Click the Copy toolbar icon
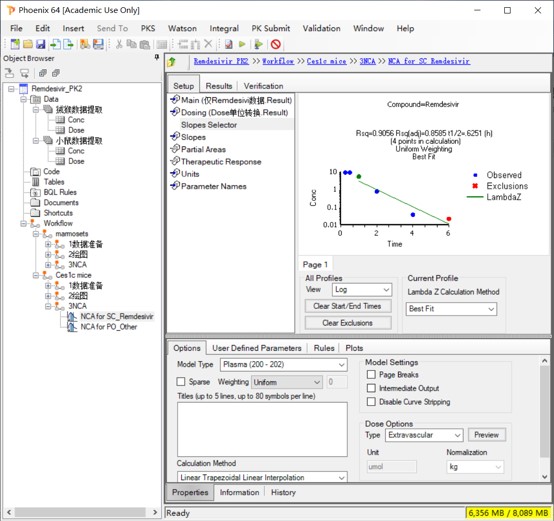The image size is (554, 521). pos(131,44)
